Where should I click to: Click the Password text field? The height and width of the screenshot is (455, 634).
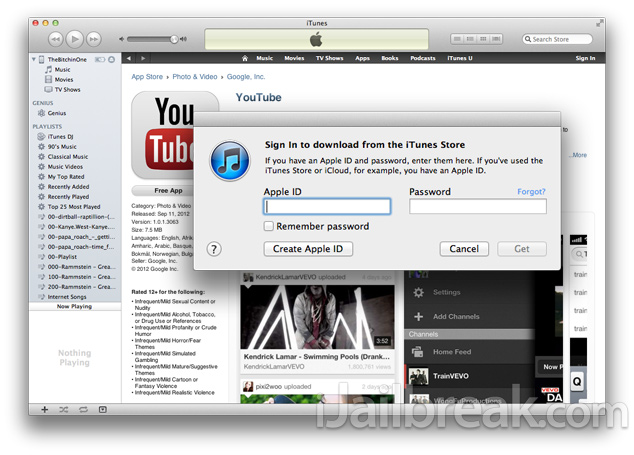tap(478, 206)
